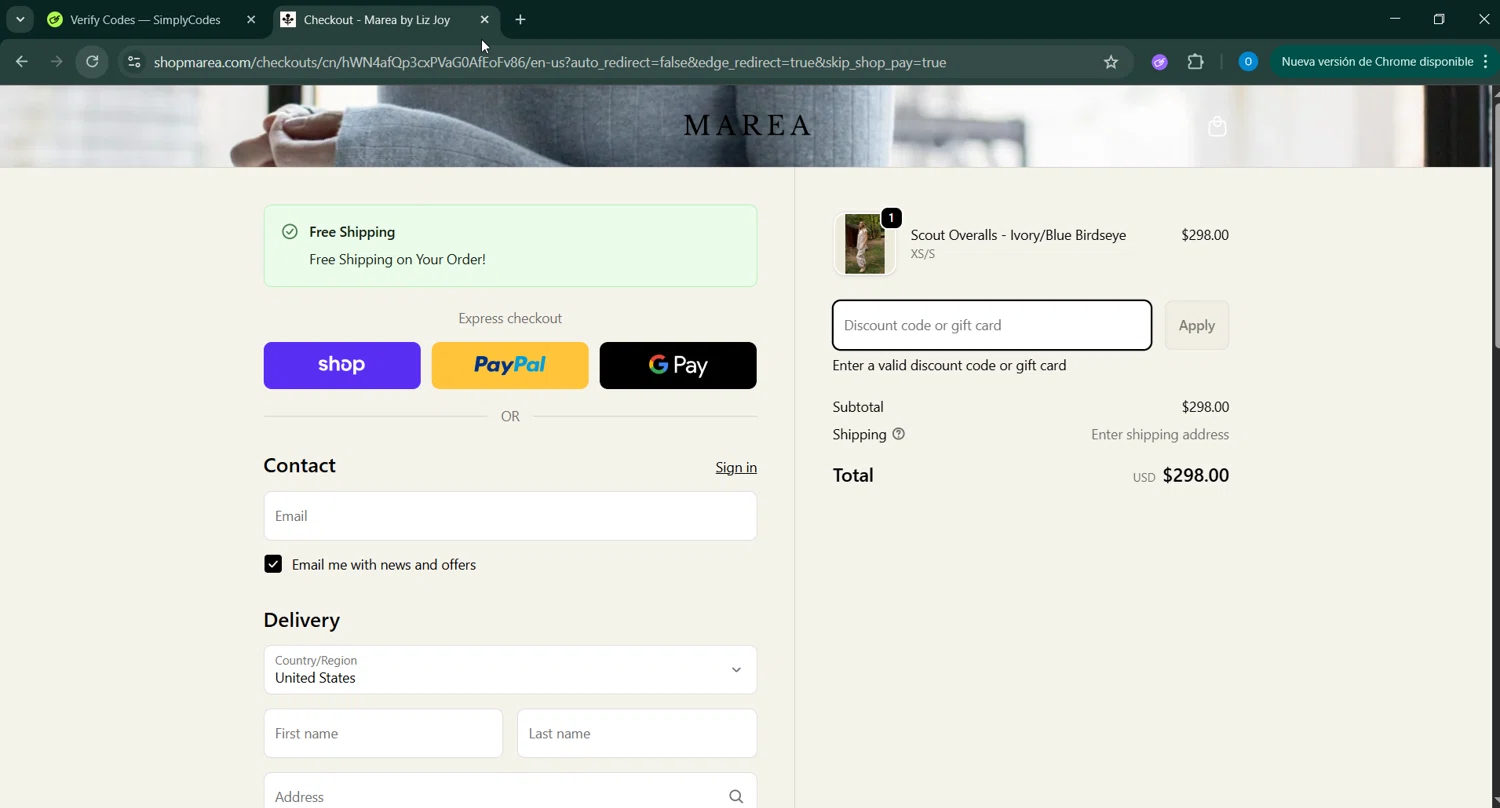Focus the Discount code or gift card field
Image resolution: width=1500 pixels, height=808 pixels.
pyautogui.click(x=992, y=325)
